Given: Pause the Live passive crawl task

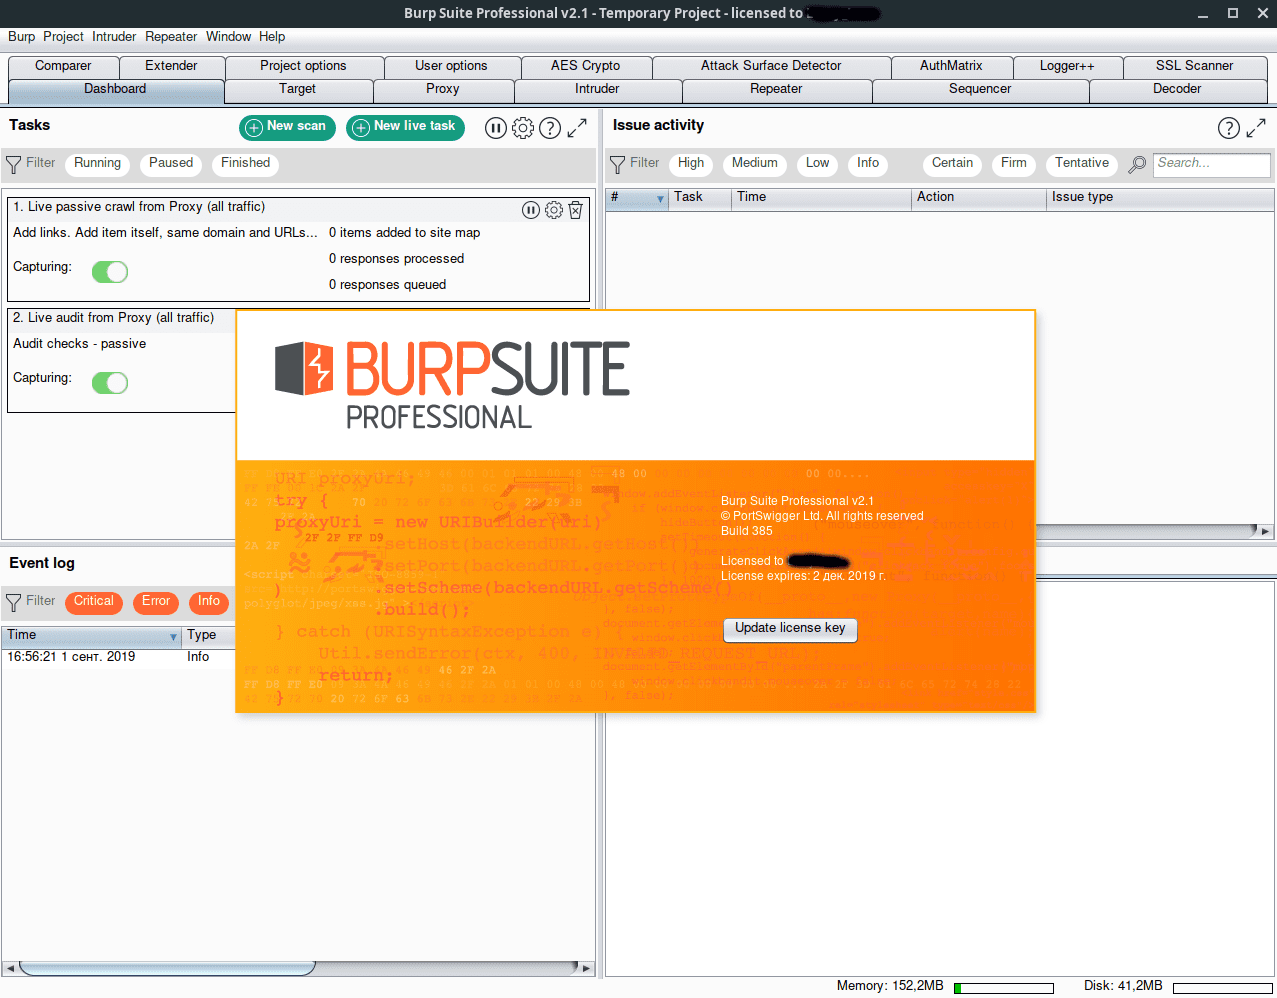Looking at the screenshot, I should [531, 210].
